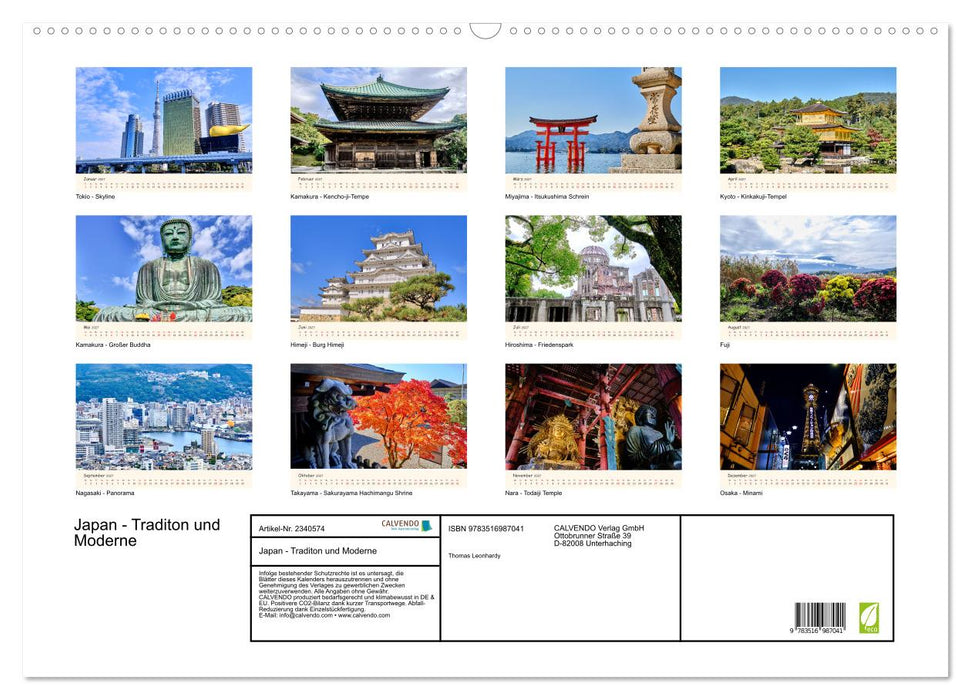Select the Nagasaki Panorama photo

coord(163,417)
